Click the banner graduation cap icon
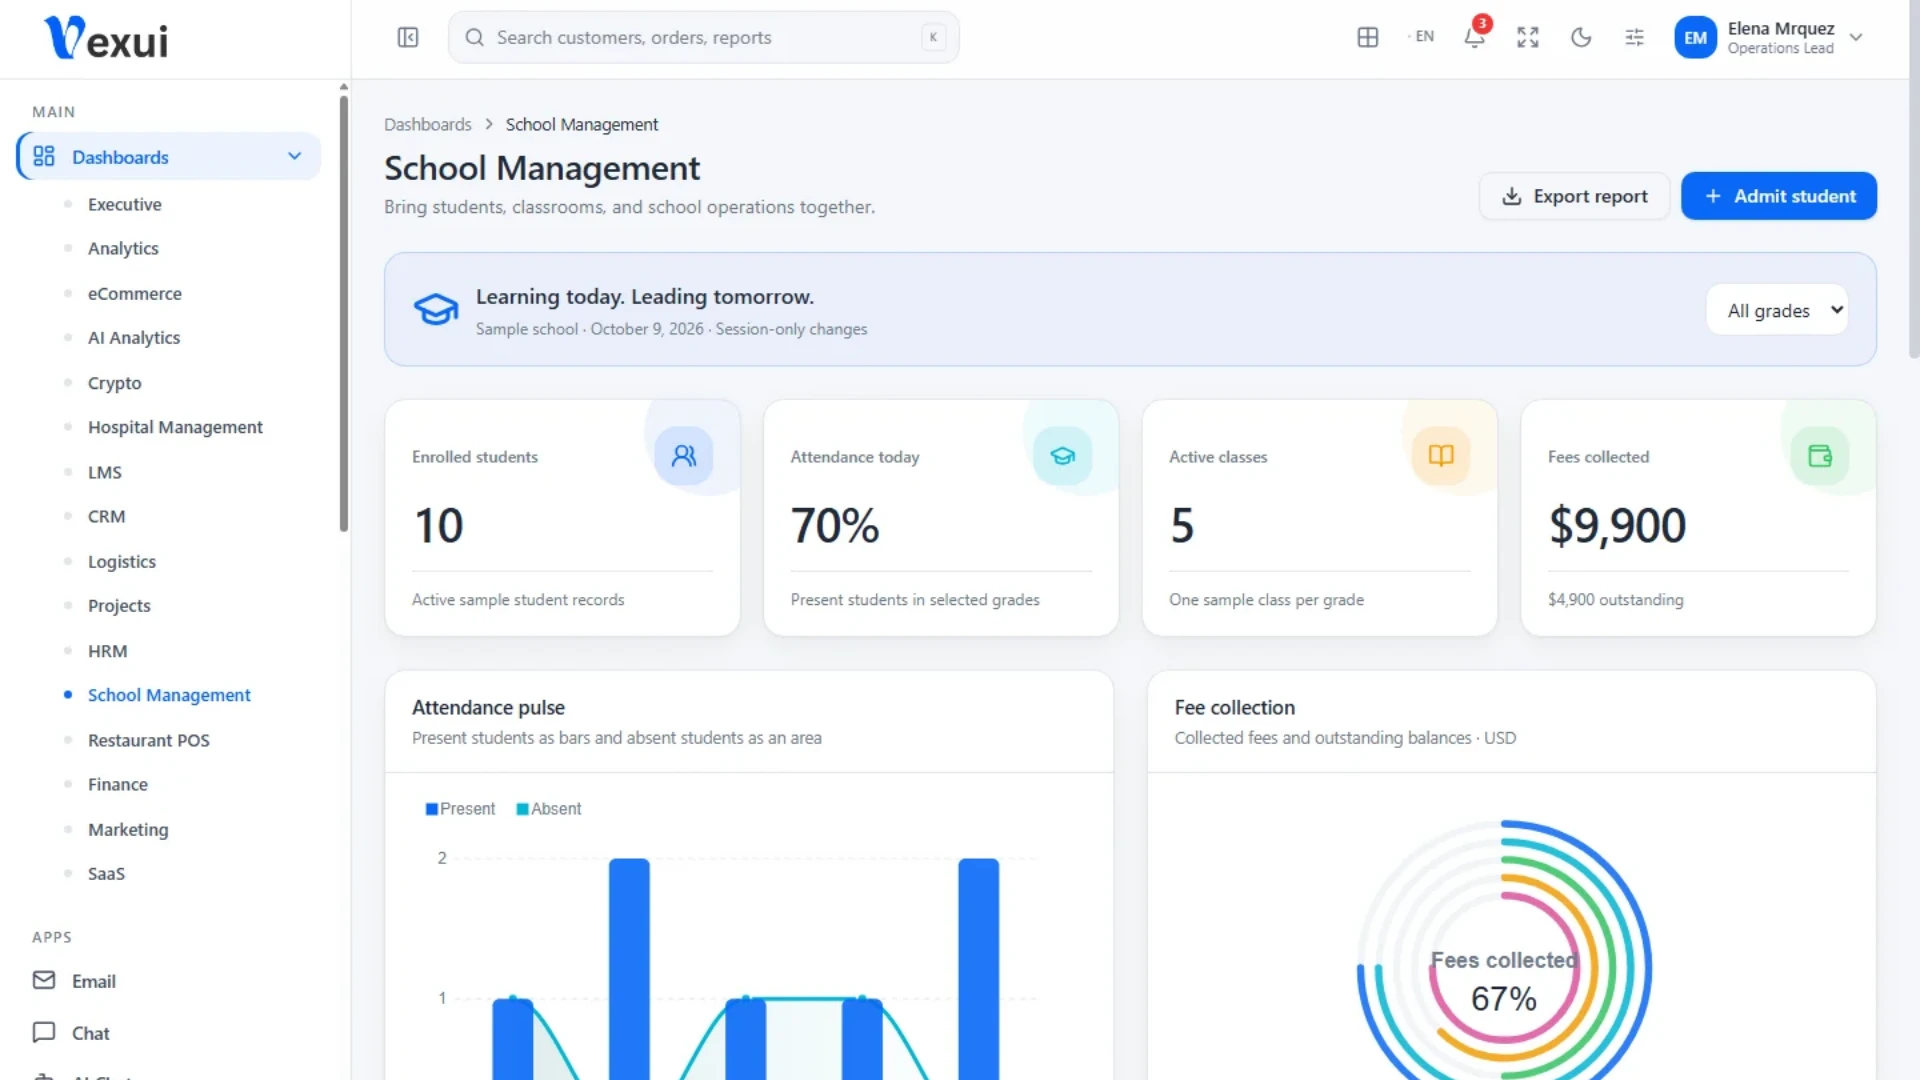Image resolution: width=1920 pixels, height=1080 pixels. click(436, 309)
